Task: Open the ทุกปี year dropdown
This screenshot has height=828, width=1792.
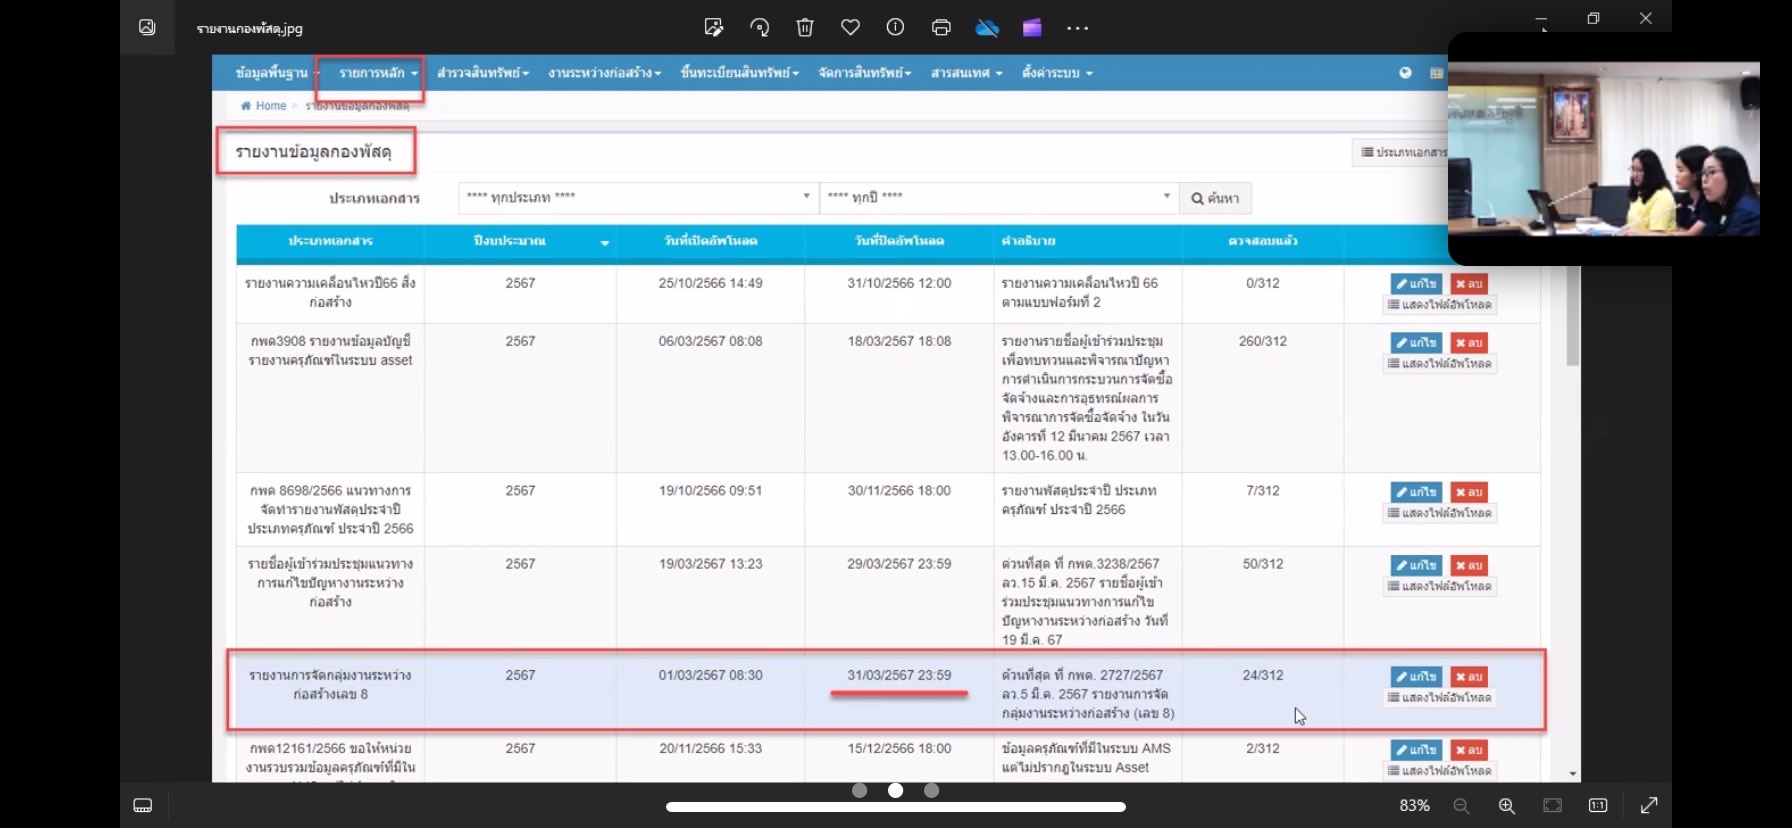Action: [998, 197]
